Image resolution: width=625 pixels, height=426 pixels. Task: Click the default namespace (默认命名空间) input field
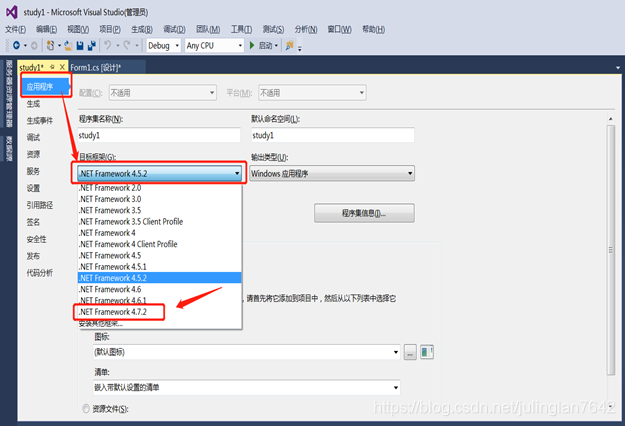pos(332,135)
